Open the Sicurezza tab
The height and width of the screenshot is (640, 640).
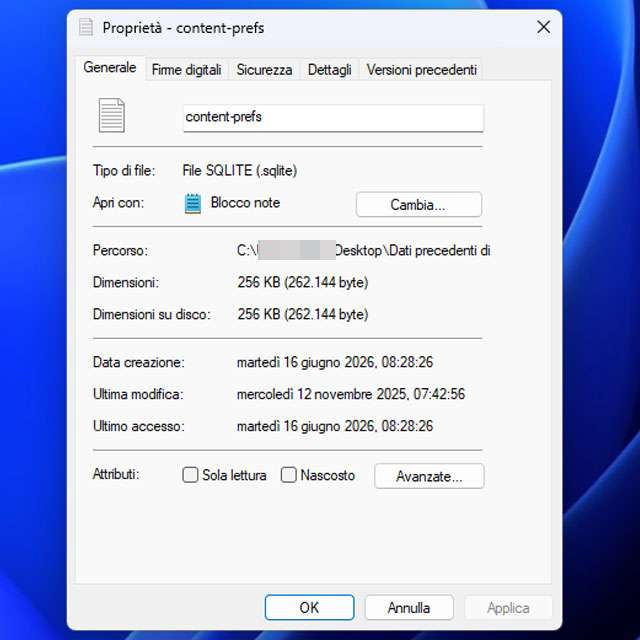tap(264, 70)
